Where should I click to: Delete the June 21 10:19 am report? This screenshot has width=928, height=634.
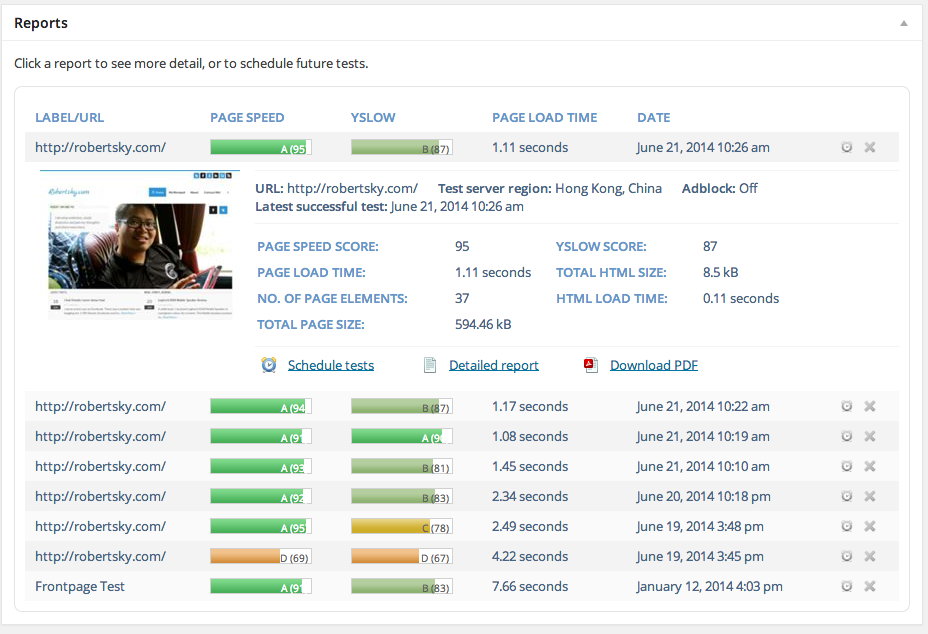pyautogui.click(x=869, y=436)
